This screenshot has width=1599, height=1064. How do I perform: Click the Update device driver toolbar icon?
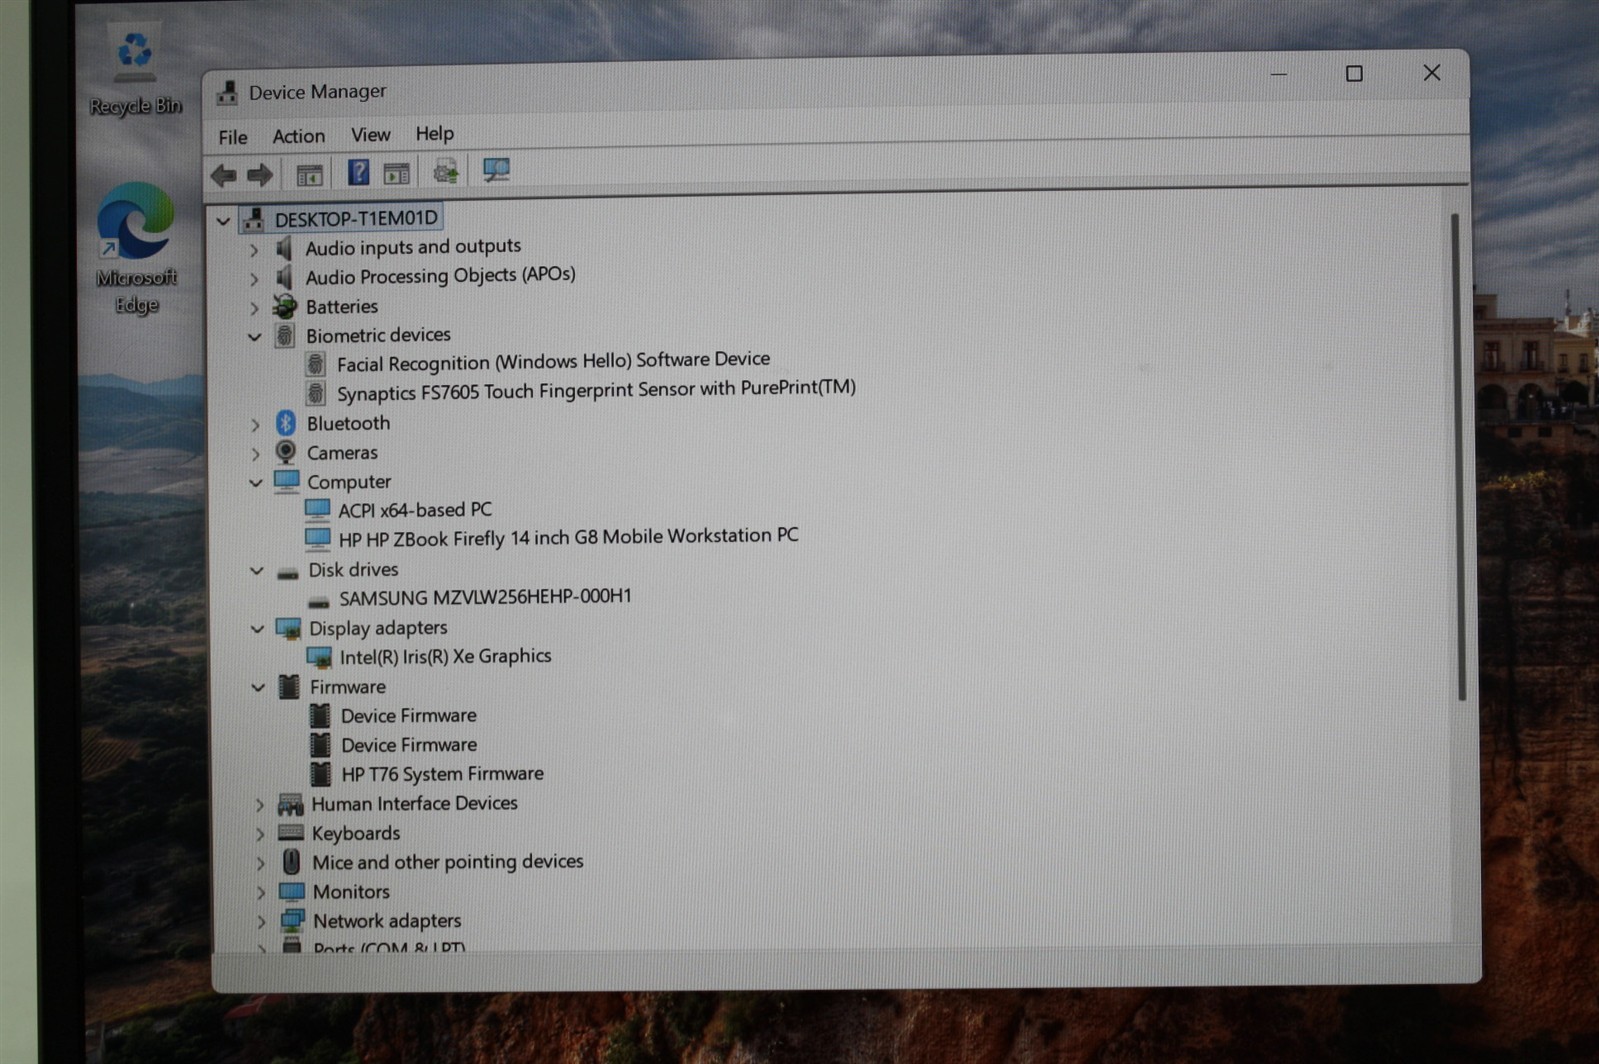tap(446, 172)
